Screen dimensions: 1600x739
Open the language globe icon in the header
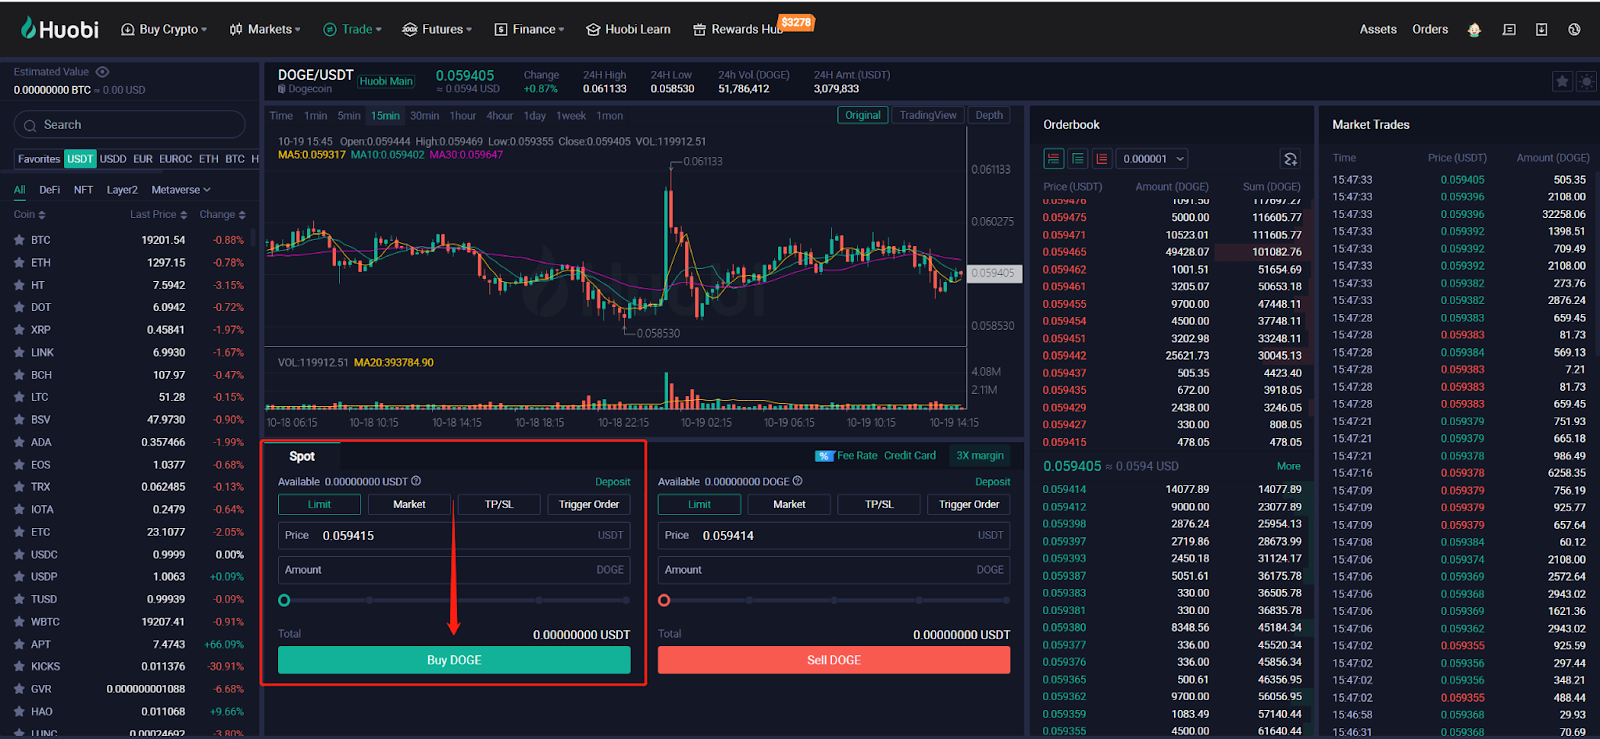1574,30
